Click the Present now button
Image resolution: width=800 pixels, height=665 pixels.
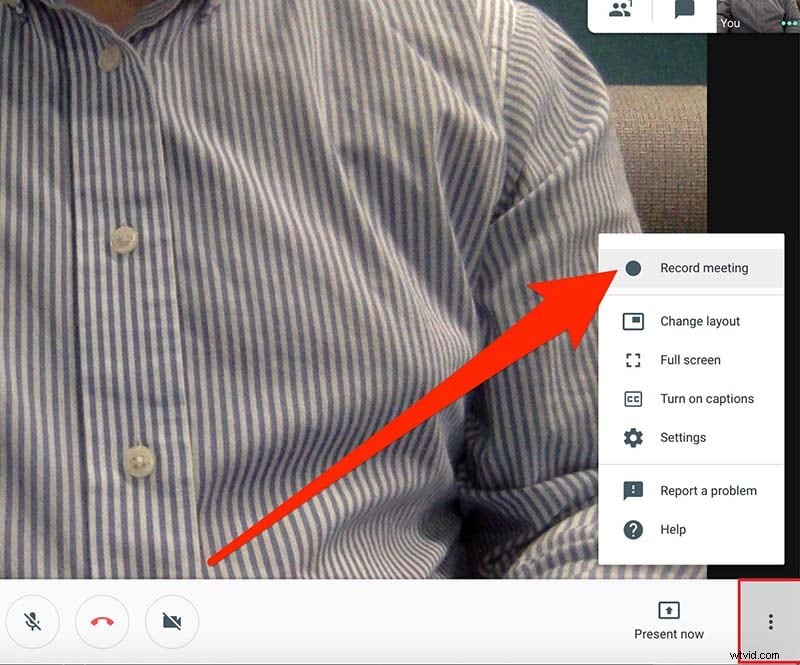668,621
